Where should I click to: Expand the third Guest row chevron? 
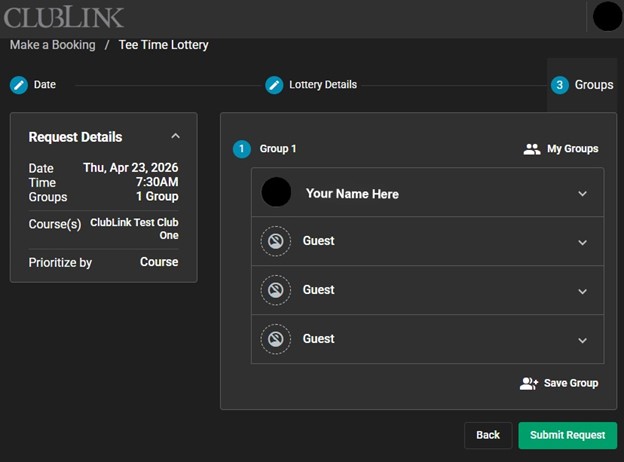[x=583, y=340]
